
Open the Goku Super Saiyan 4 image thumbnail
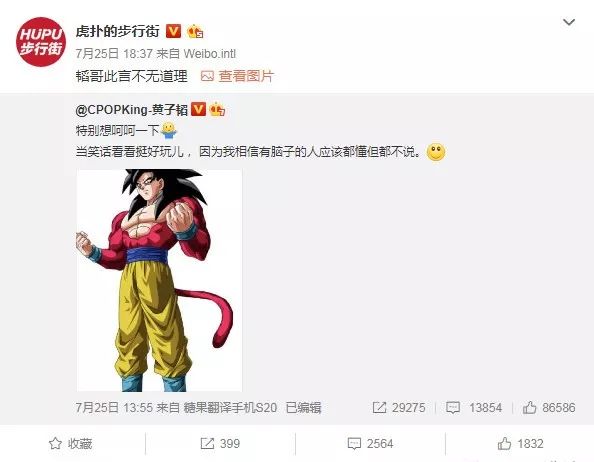[159, 280]
